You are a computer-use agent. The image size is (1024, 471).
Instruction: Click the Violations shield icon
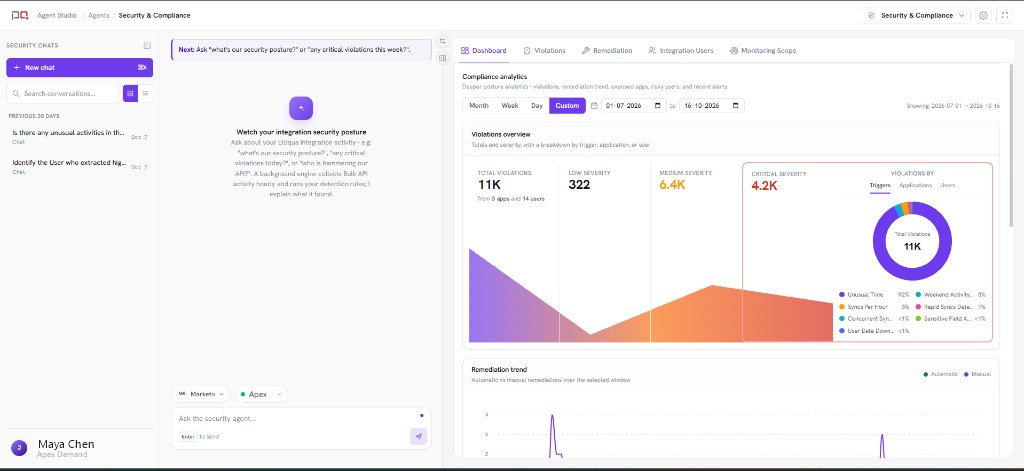pyautogui.click(x=527, y=50)
